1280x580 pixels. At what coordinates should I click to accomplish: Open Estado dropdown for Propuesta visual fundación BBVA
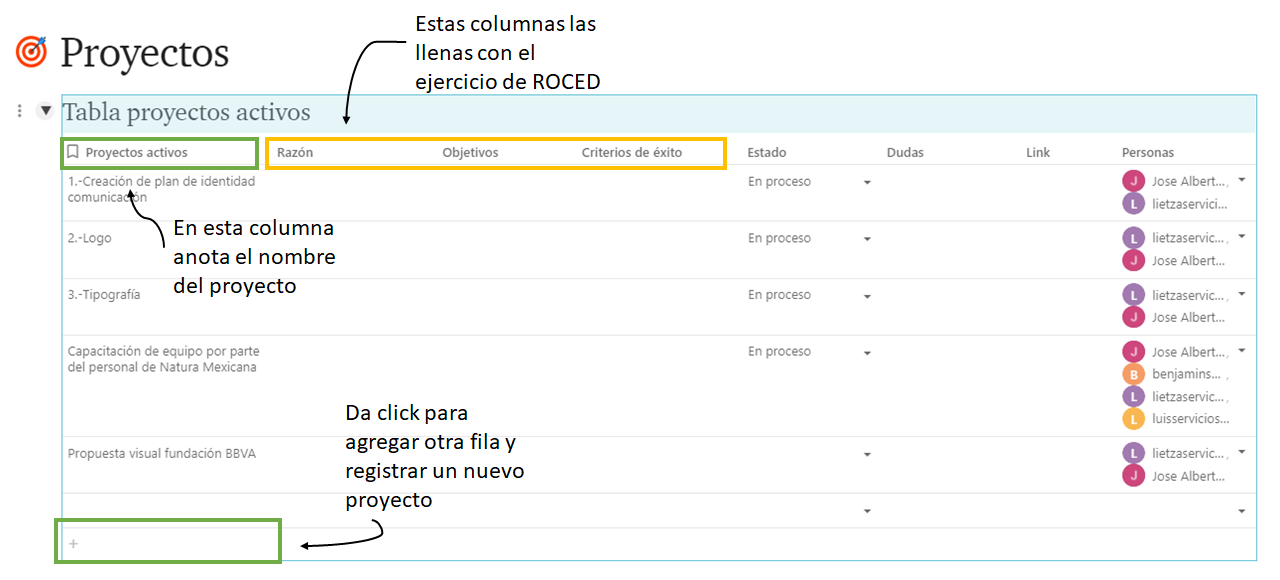pos(867,455)
